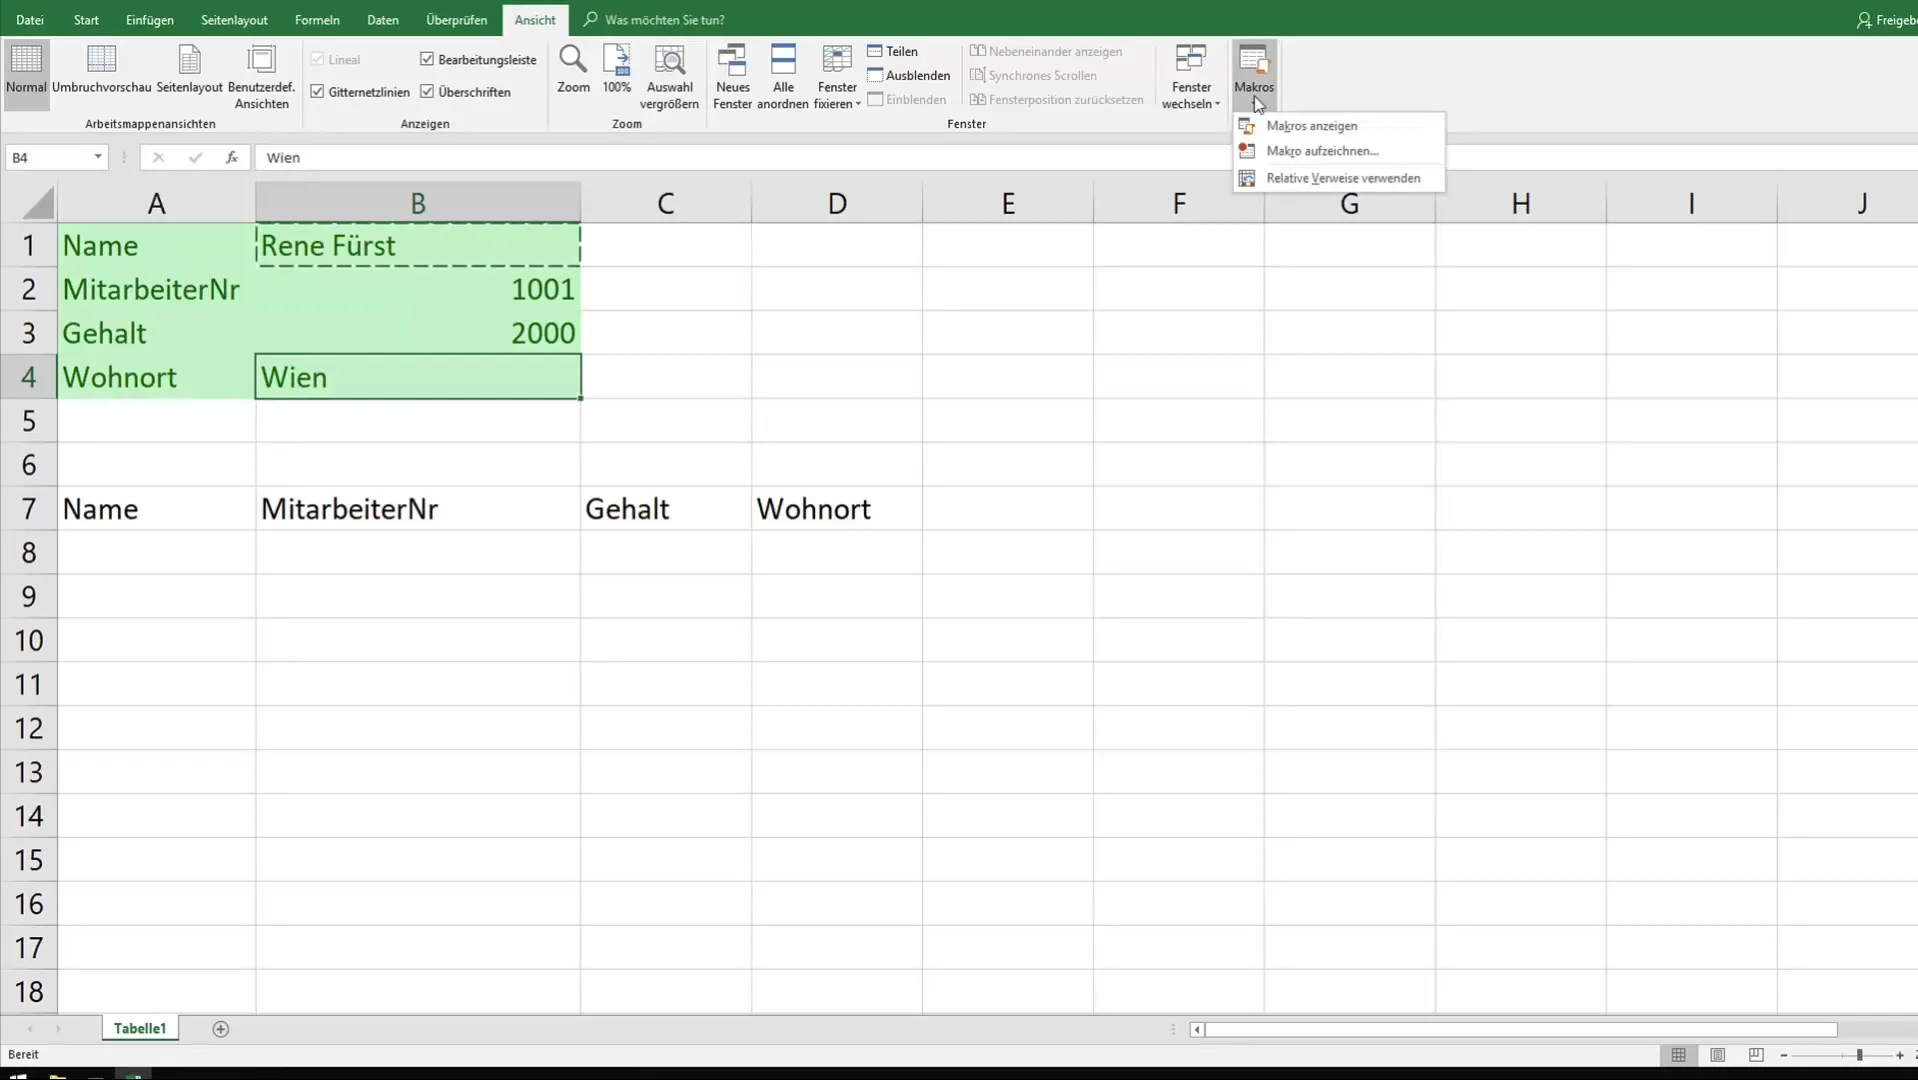1918x1080 pixels.
Task: Select cell containing 2000
Action: (x=418, y=333)
